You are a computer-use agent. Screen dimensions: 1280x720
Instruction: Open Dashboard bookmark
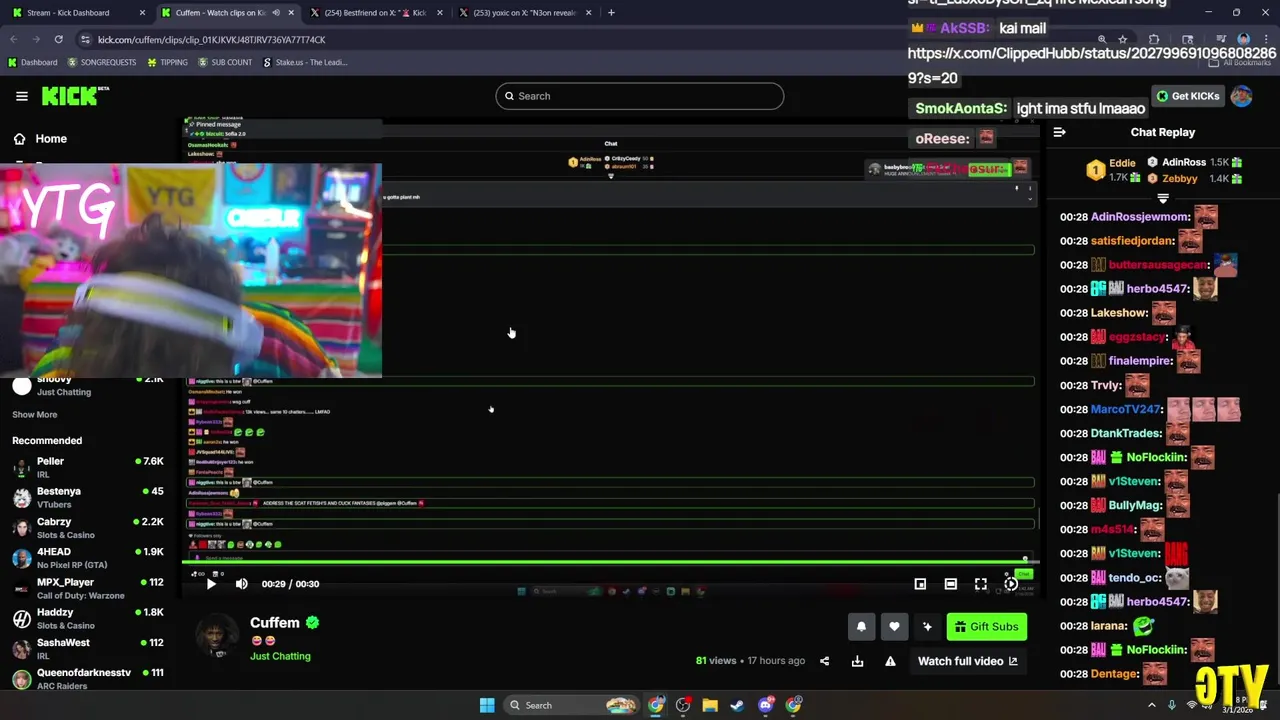(32, 62)
